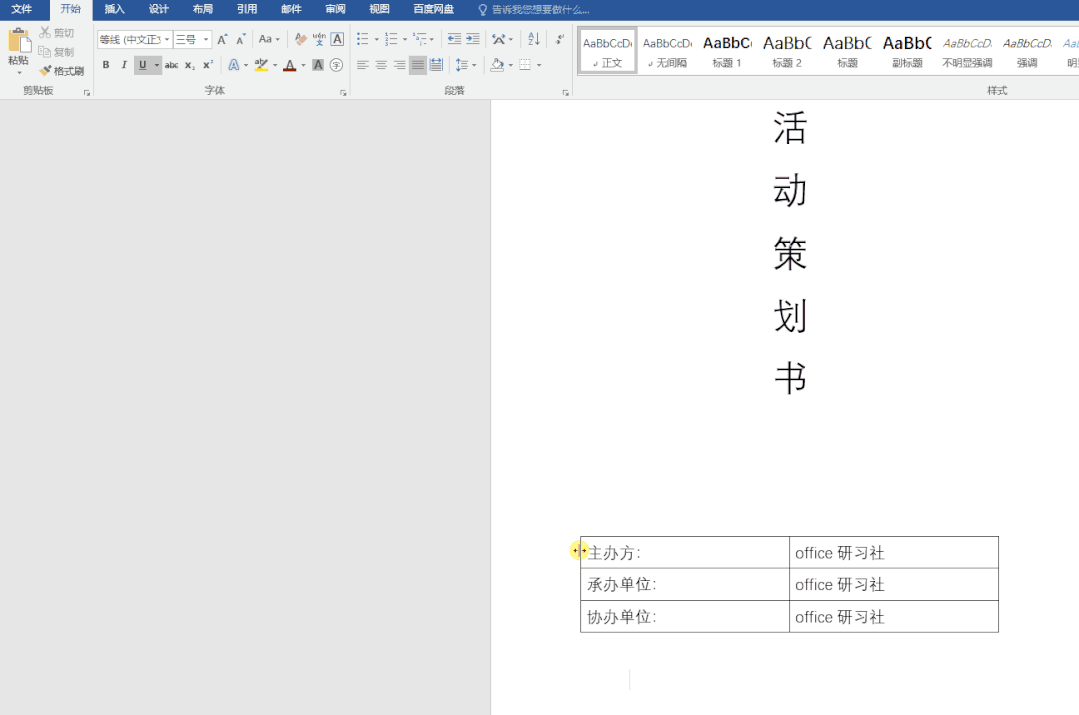The height and width of the screenshot is (715, 1079).
Task: Switch to the Insert (插入) tab
Action: tap(114, 10)
